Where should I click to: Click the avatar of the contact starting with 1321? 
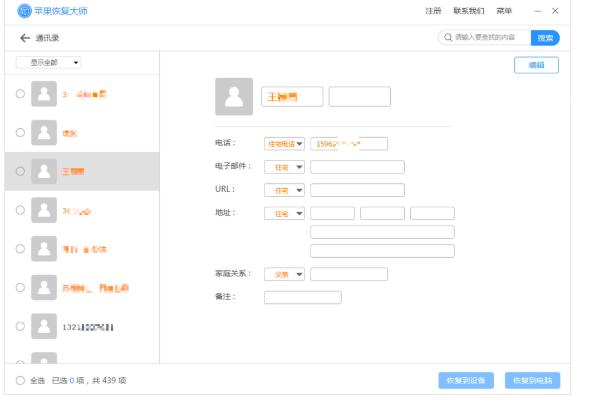[44, 326]
